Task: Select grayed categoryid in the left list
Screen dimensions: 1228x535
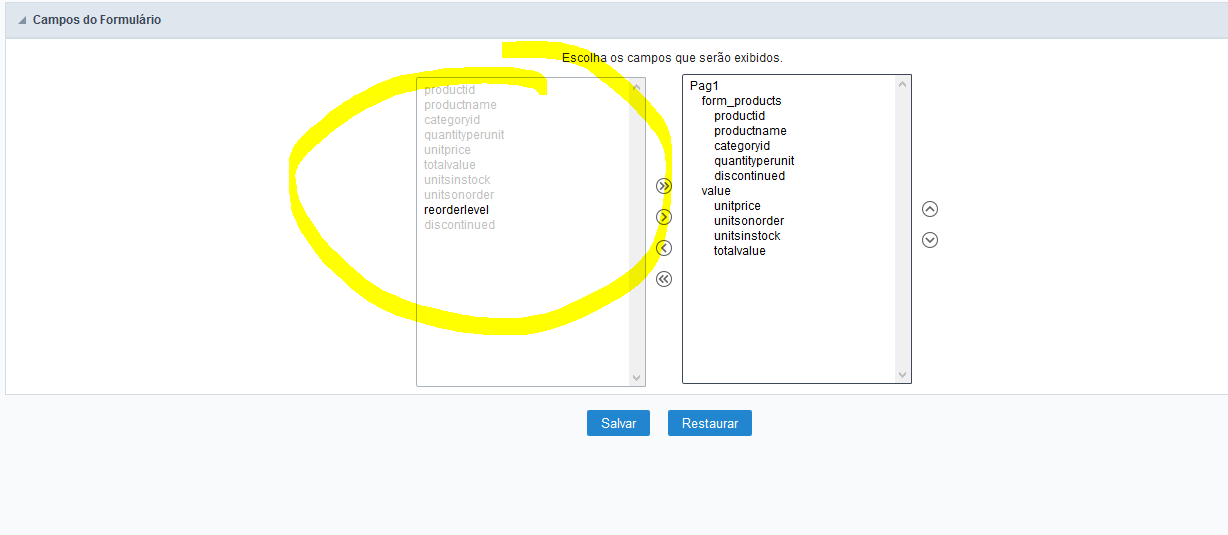Action: tap(452, 120)
